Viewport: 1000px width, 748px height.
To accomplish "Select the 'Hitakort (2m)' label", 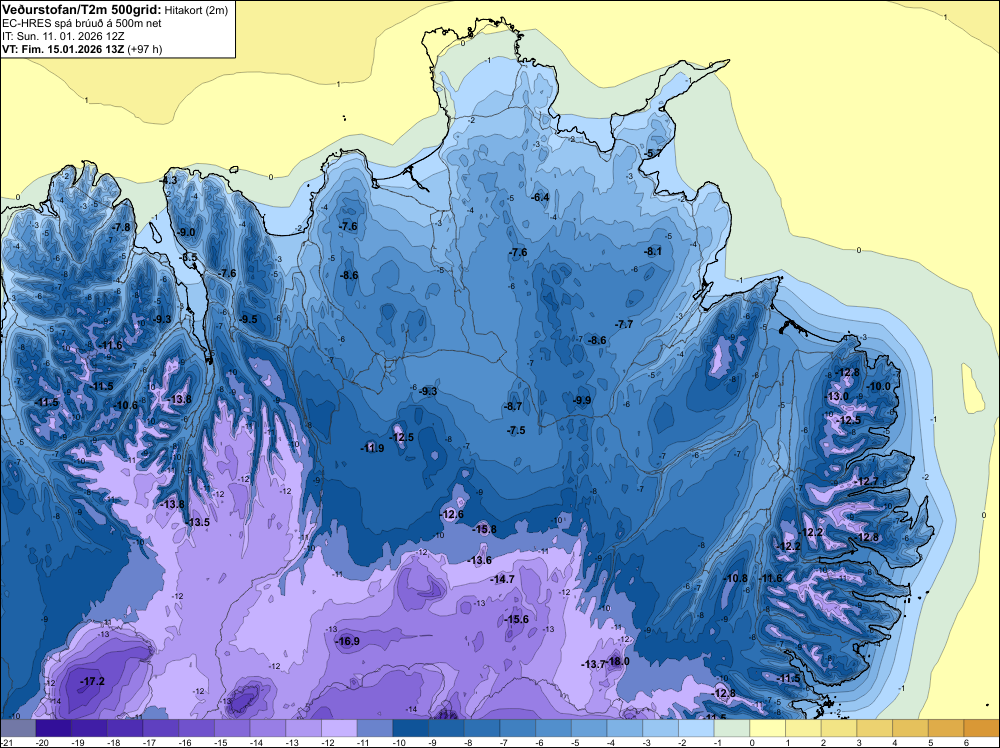I will [x=196, y=10].
